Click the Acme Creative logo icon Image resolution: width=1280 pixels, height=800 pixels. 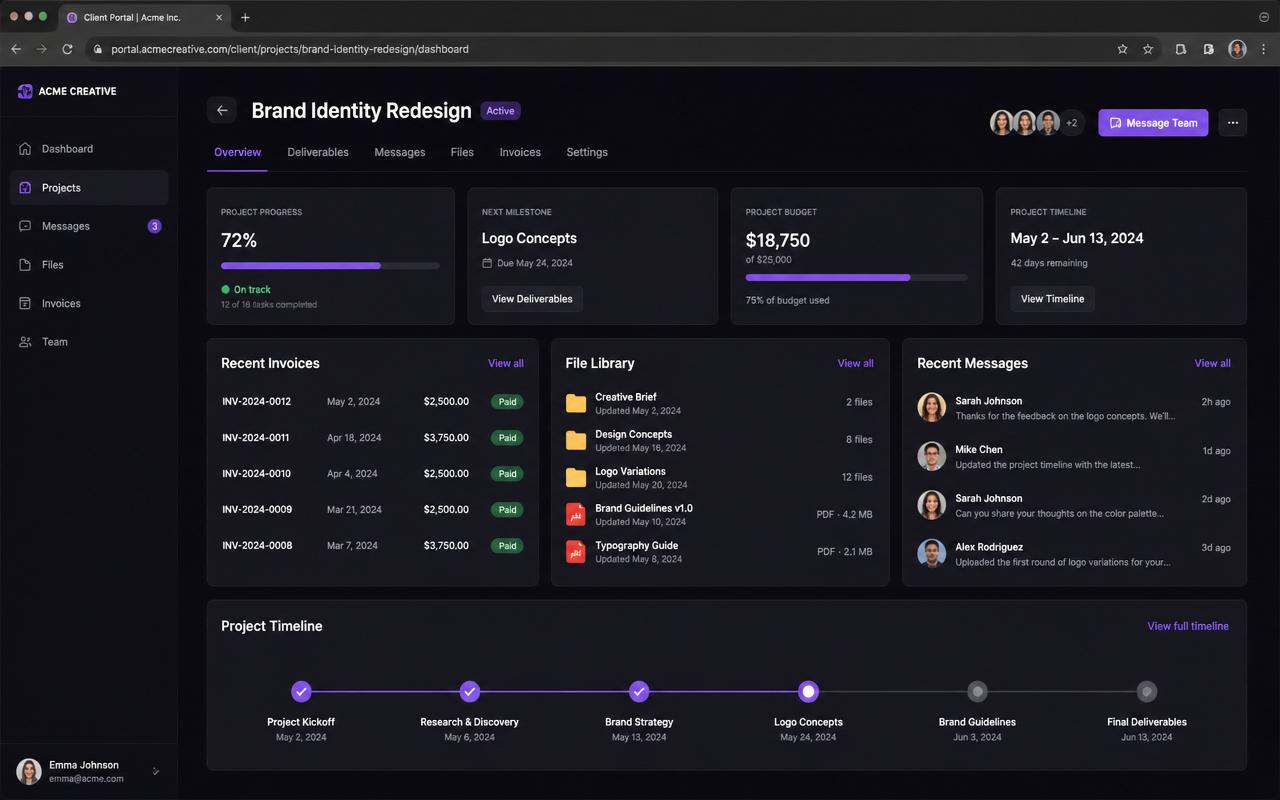[25, 91]
